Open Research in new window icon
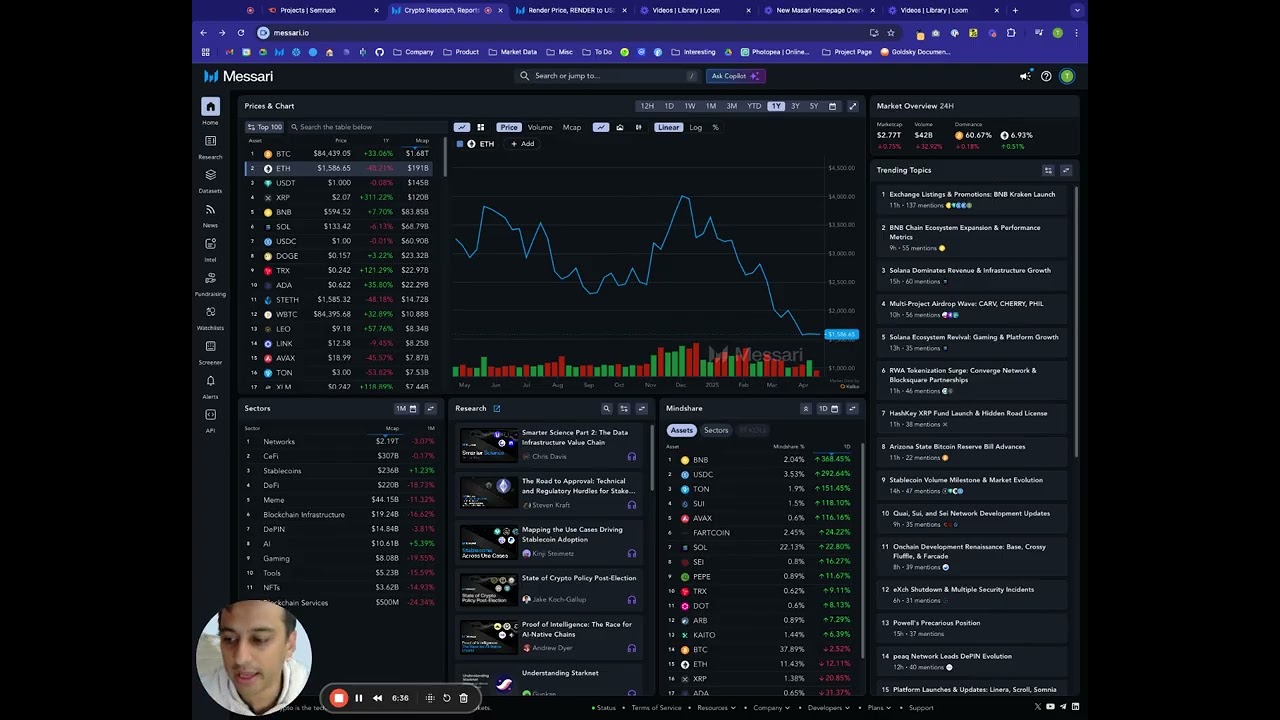Image resolution: width=1280 pixels, height=720 pixels. [496, 409]
